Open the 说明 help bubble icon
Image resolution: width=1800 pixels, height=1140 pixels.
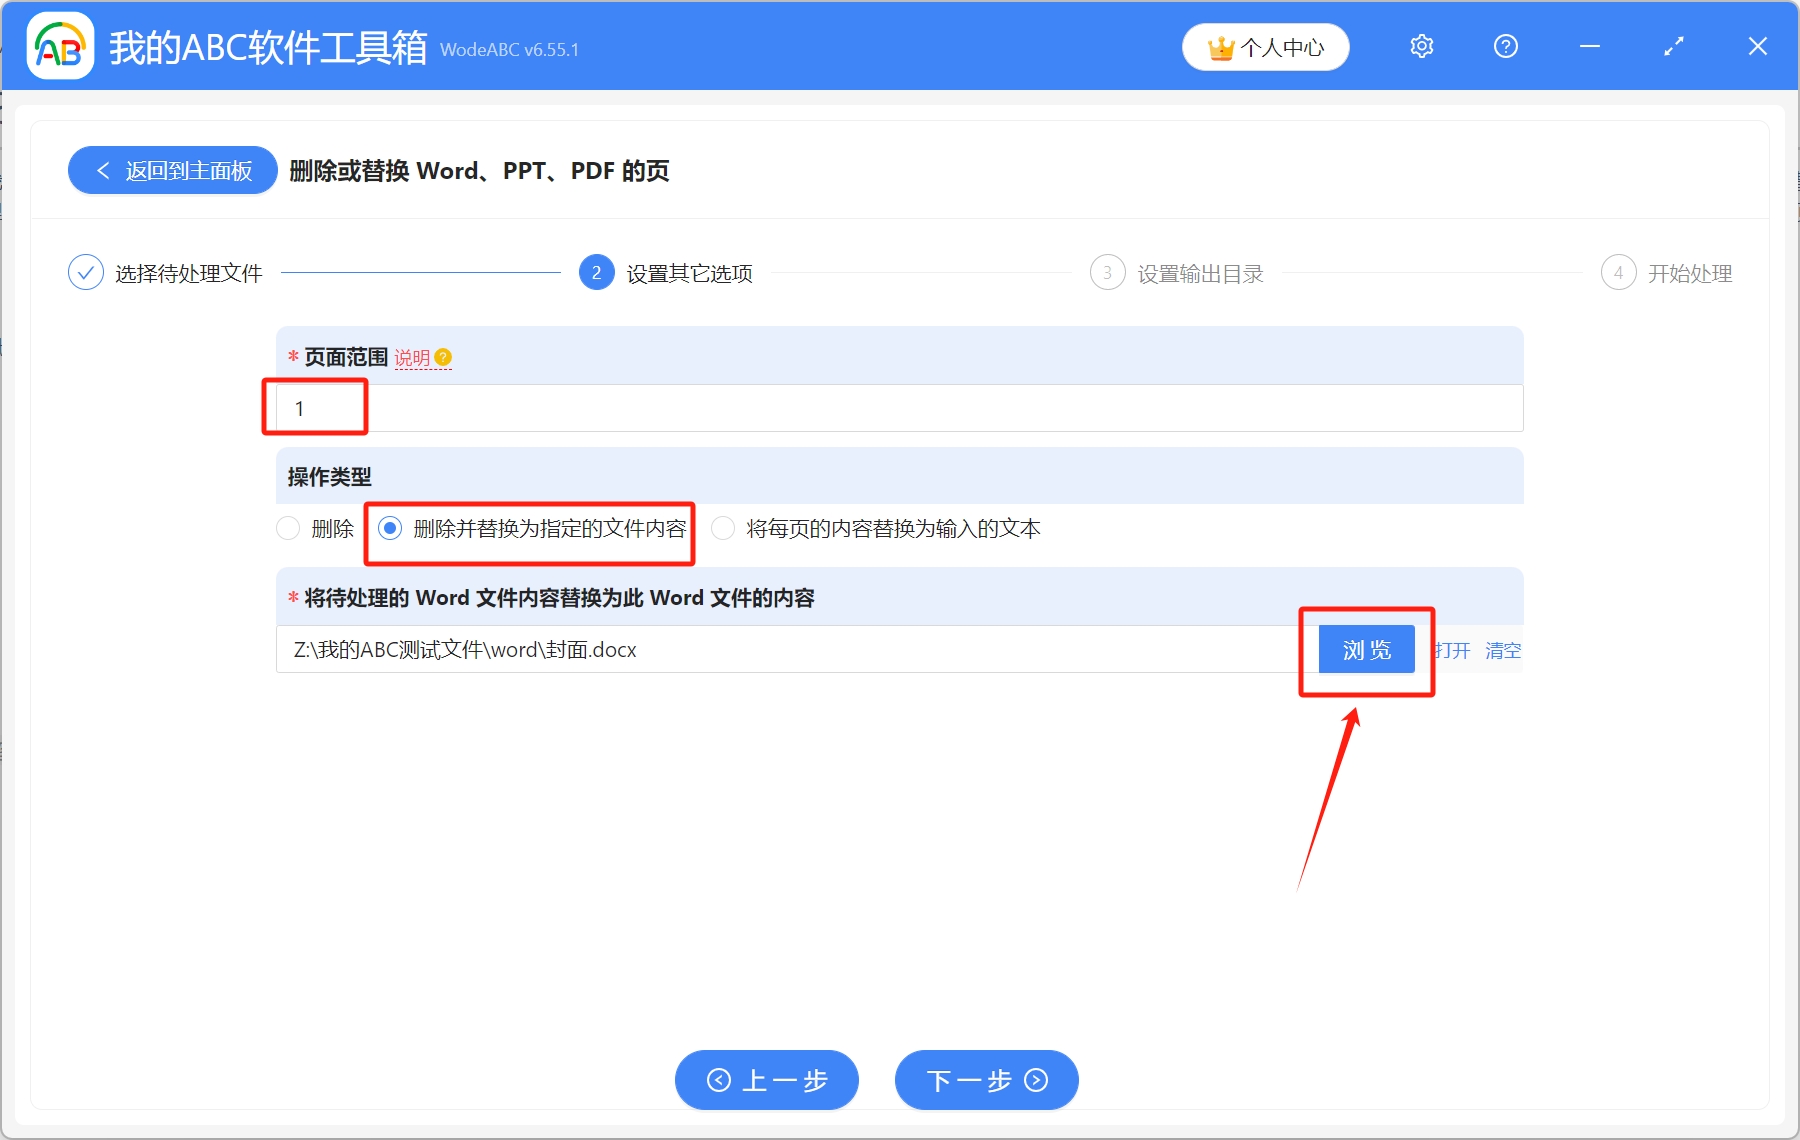pyautogui.click(x=444, y=356)
